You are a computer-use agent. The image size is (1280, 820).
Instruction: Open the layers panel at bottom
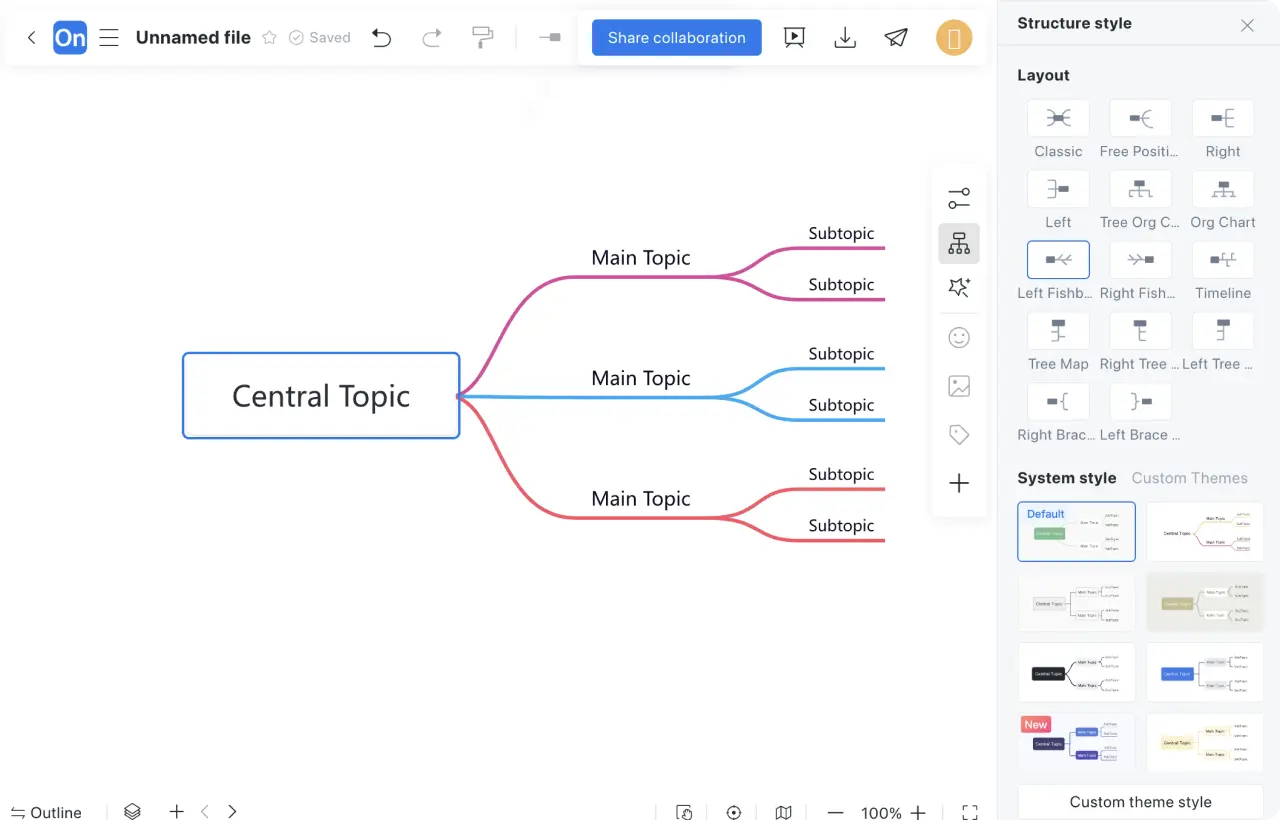[x=132, y=812]
